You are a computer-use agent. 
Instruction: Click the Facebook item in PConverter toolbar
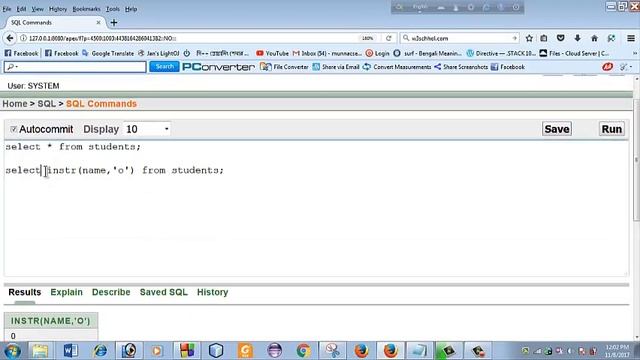click(508, 67)
